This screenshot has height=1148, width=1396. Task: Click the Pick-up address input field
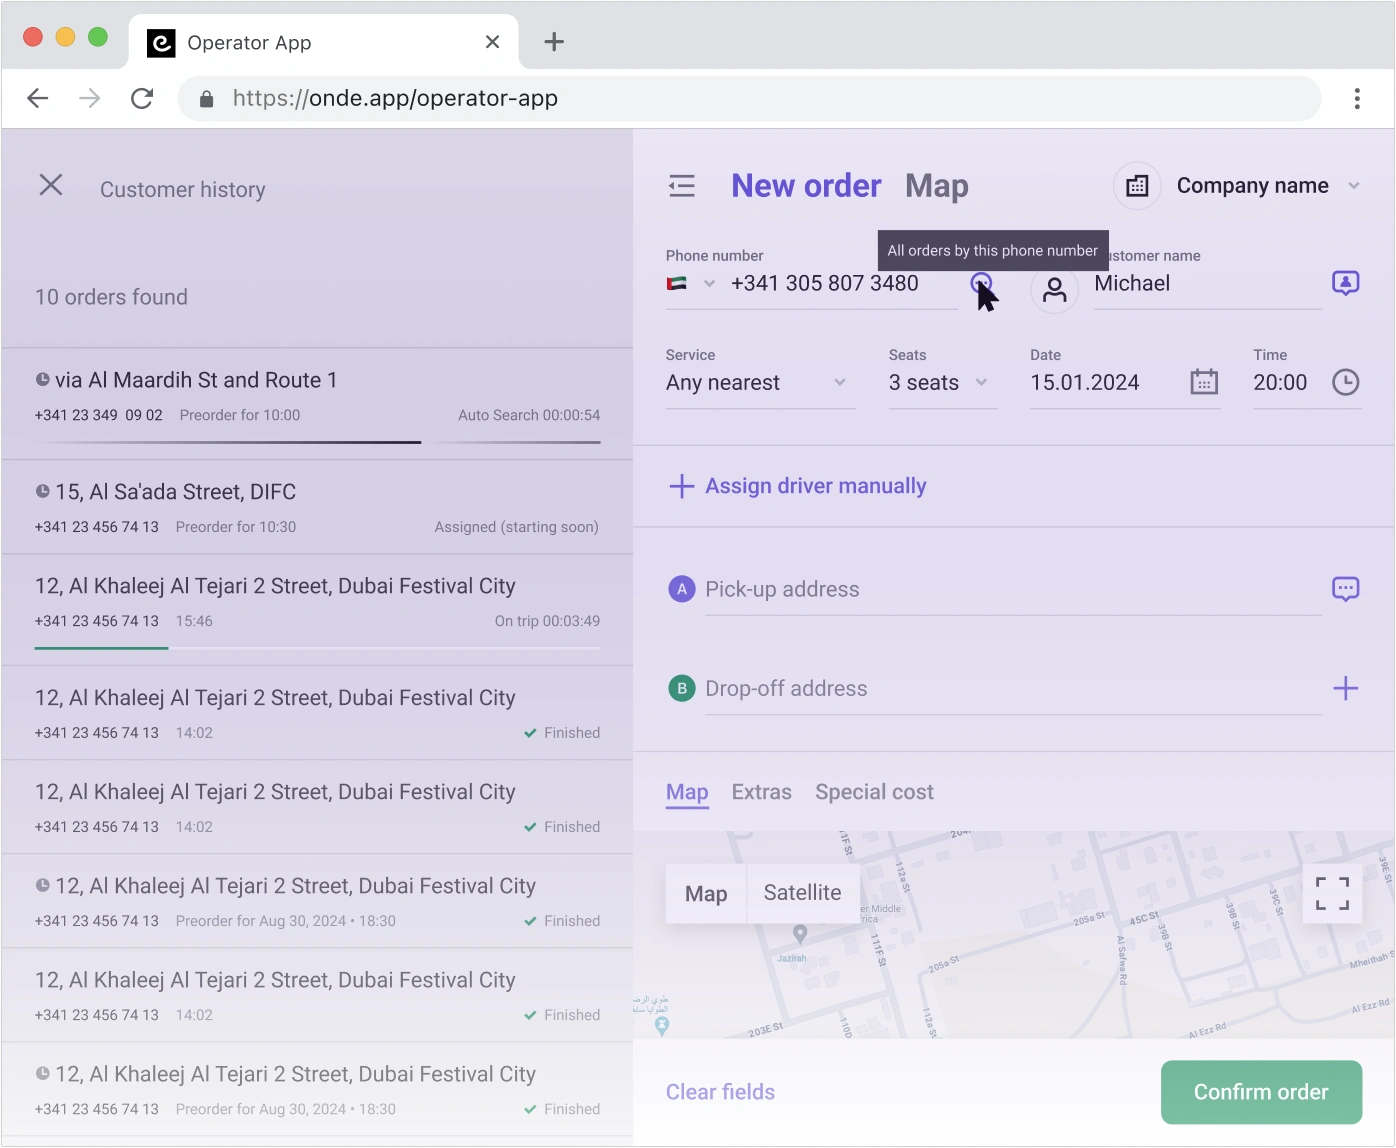coord(1010,590)
